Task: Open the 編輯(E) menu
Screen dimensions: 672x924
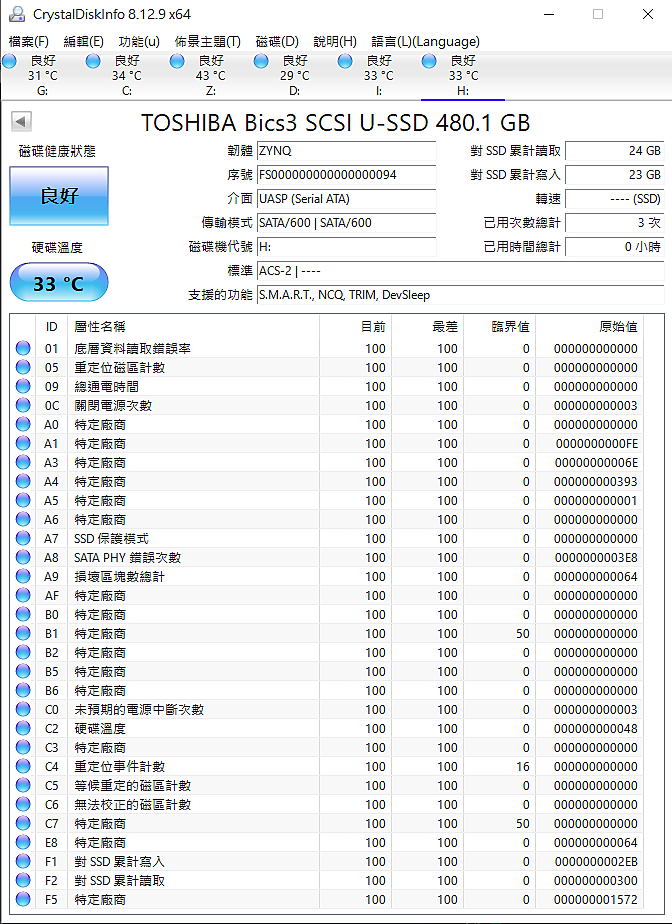Action: click(x=83, y=41)
